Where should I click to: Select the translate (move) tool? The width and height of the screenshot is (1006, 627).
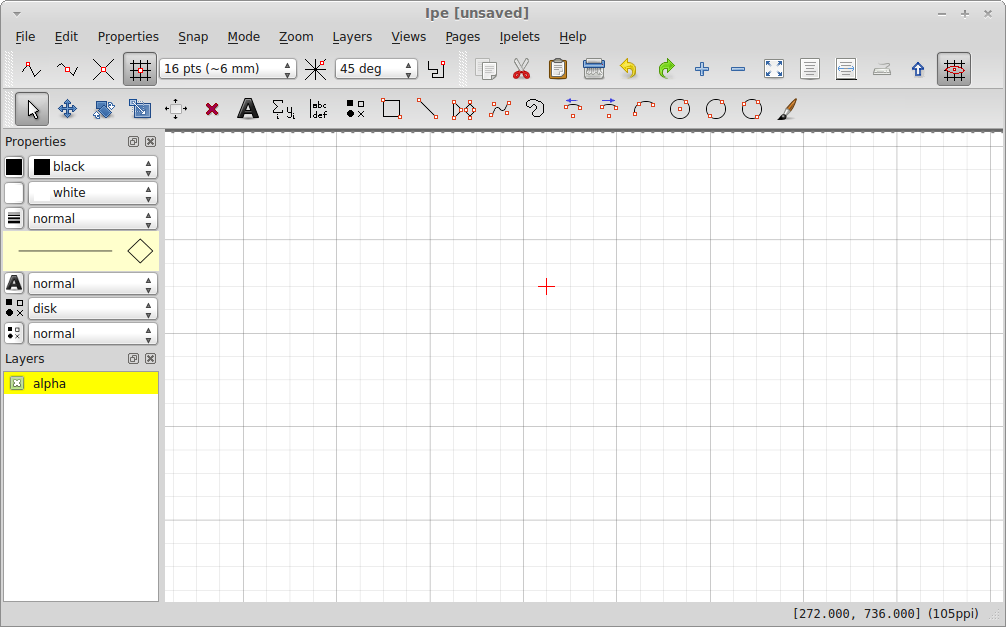pos(67,108)
